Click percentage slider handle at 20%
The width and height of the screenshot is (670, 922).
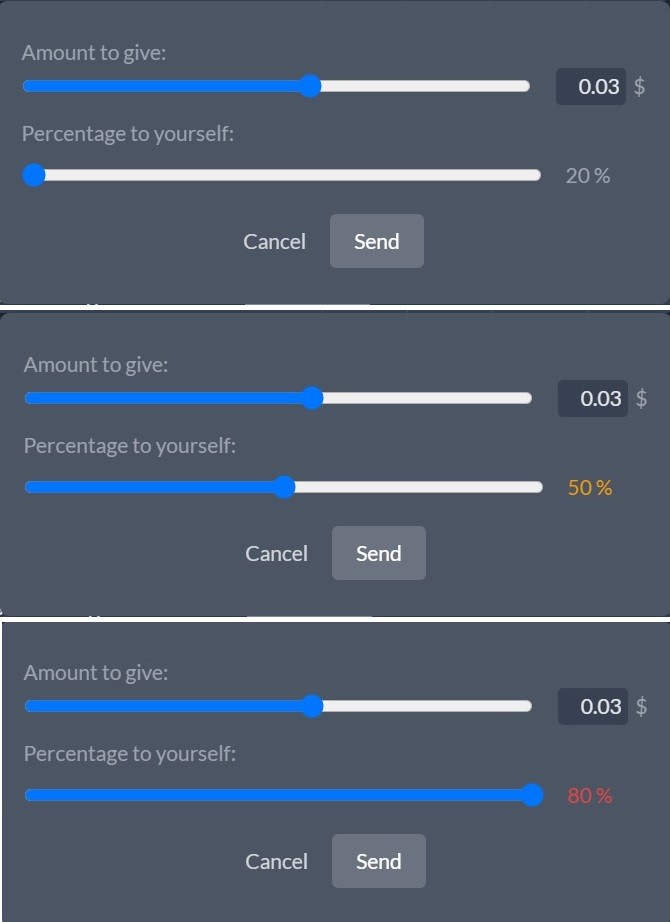pos(34,175)
